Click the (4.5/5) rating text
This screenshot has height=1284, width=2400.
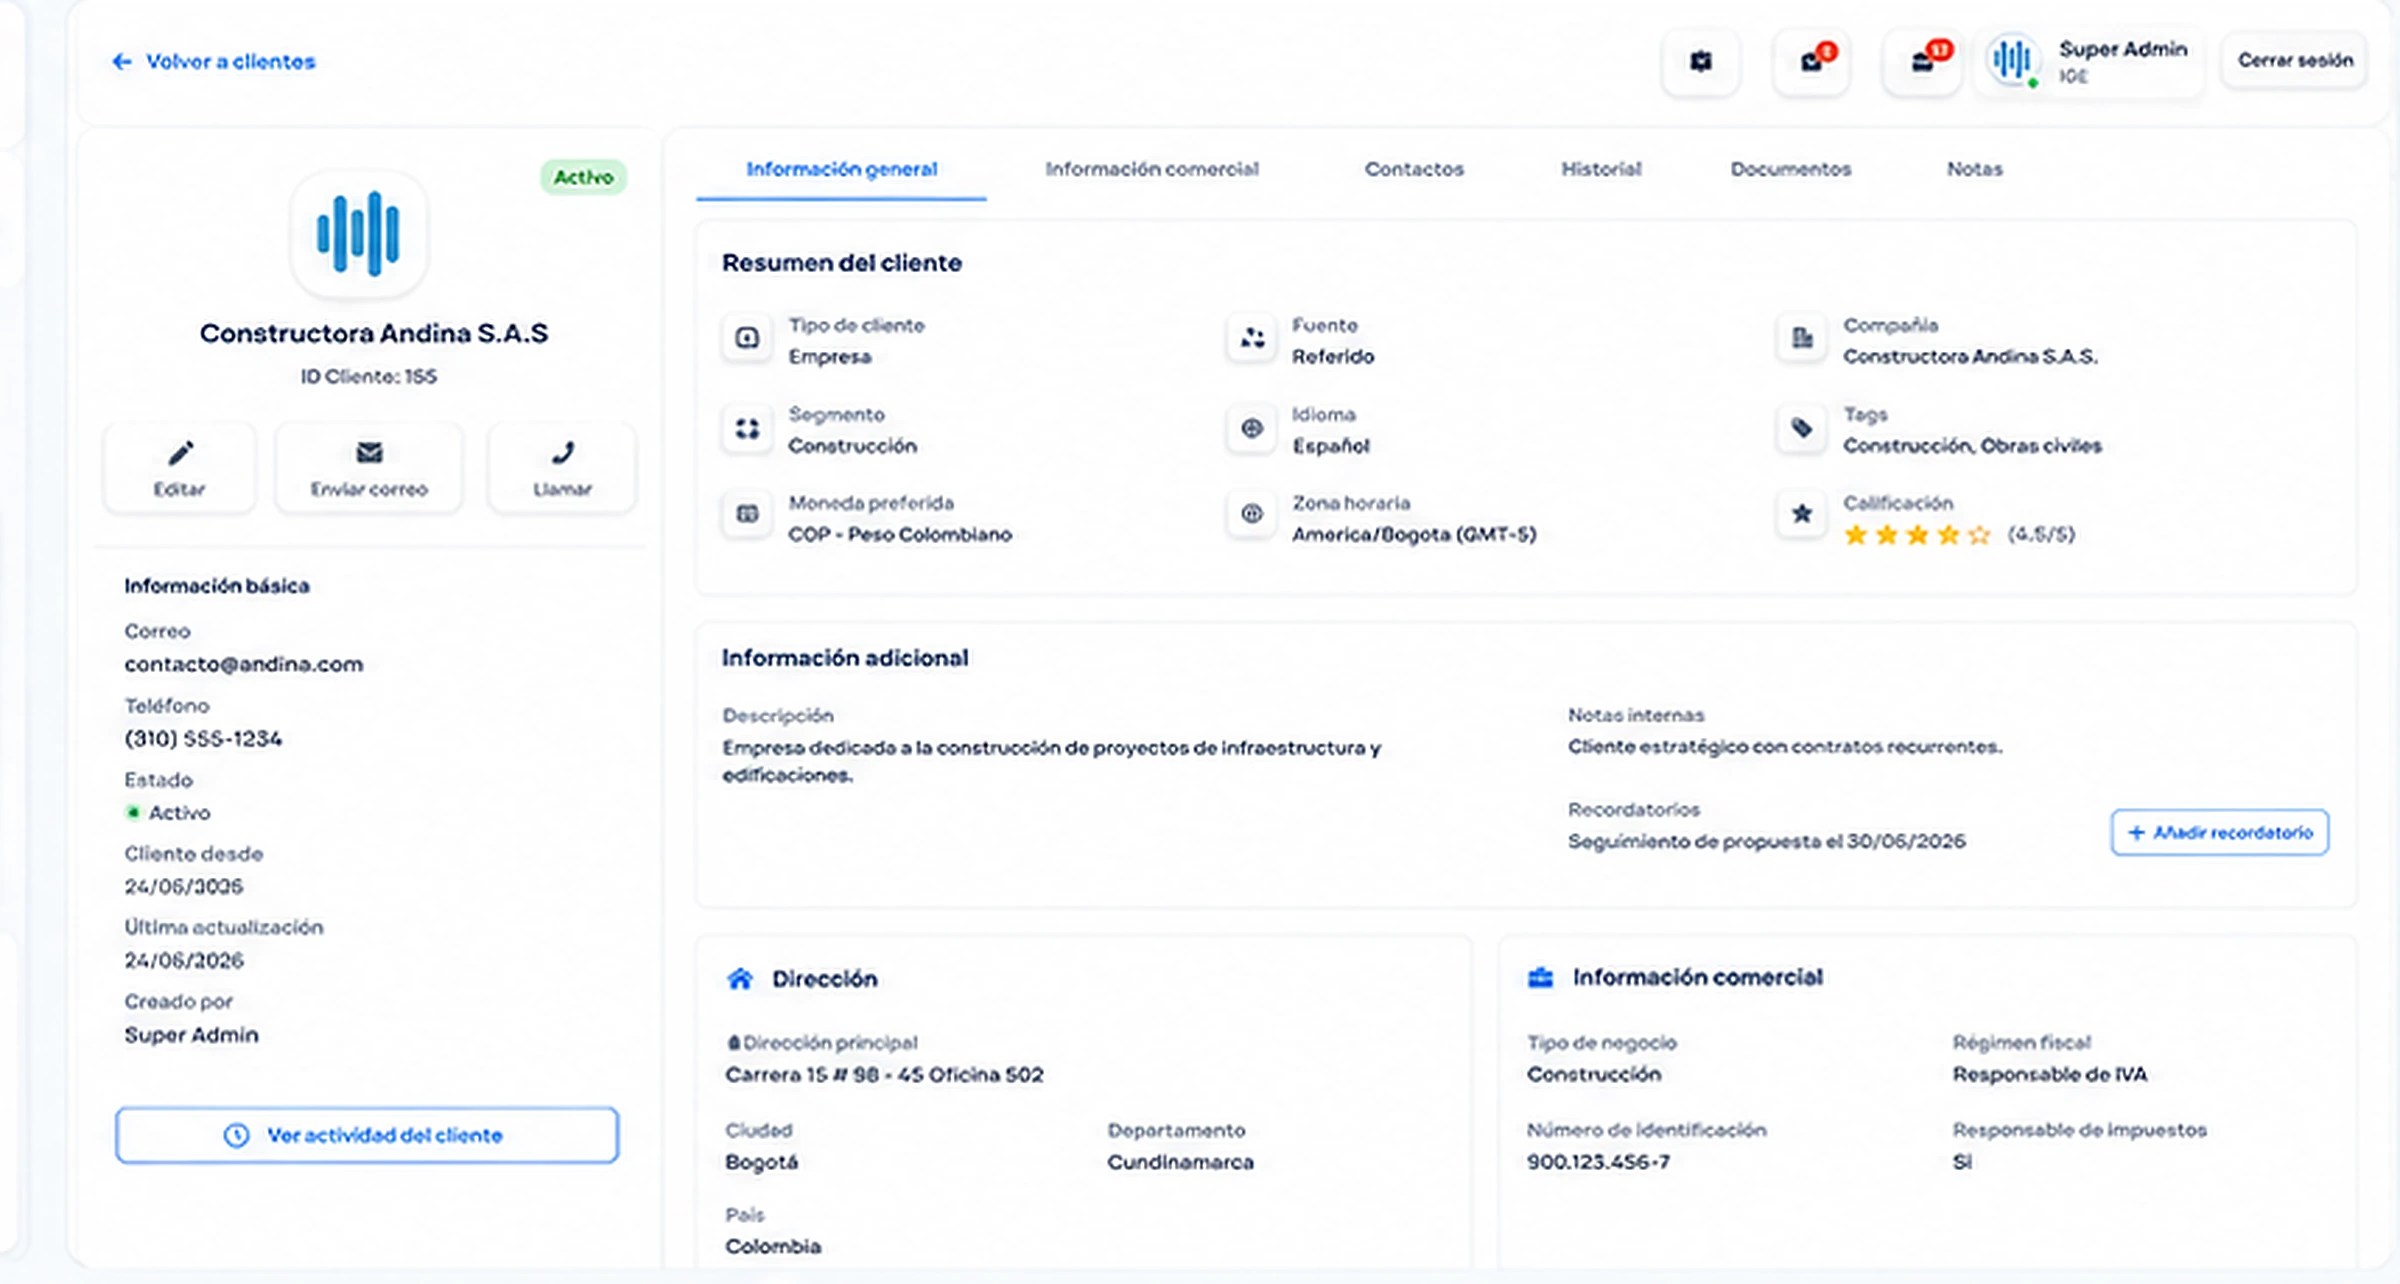pyautogui.click(x=2041, y=534)
